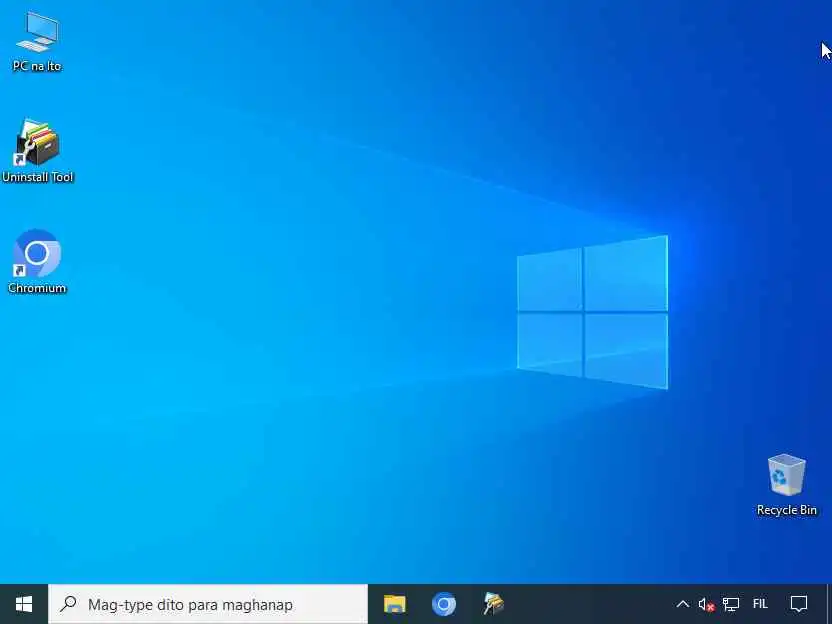Open File Explorer from the taskbar
The height and width of the screenshot is (624, 832).
click(394, 604)
